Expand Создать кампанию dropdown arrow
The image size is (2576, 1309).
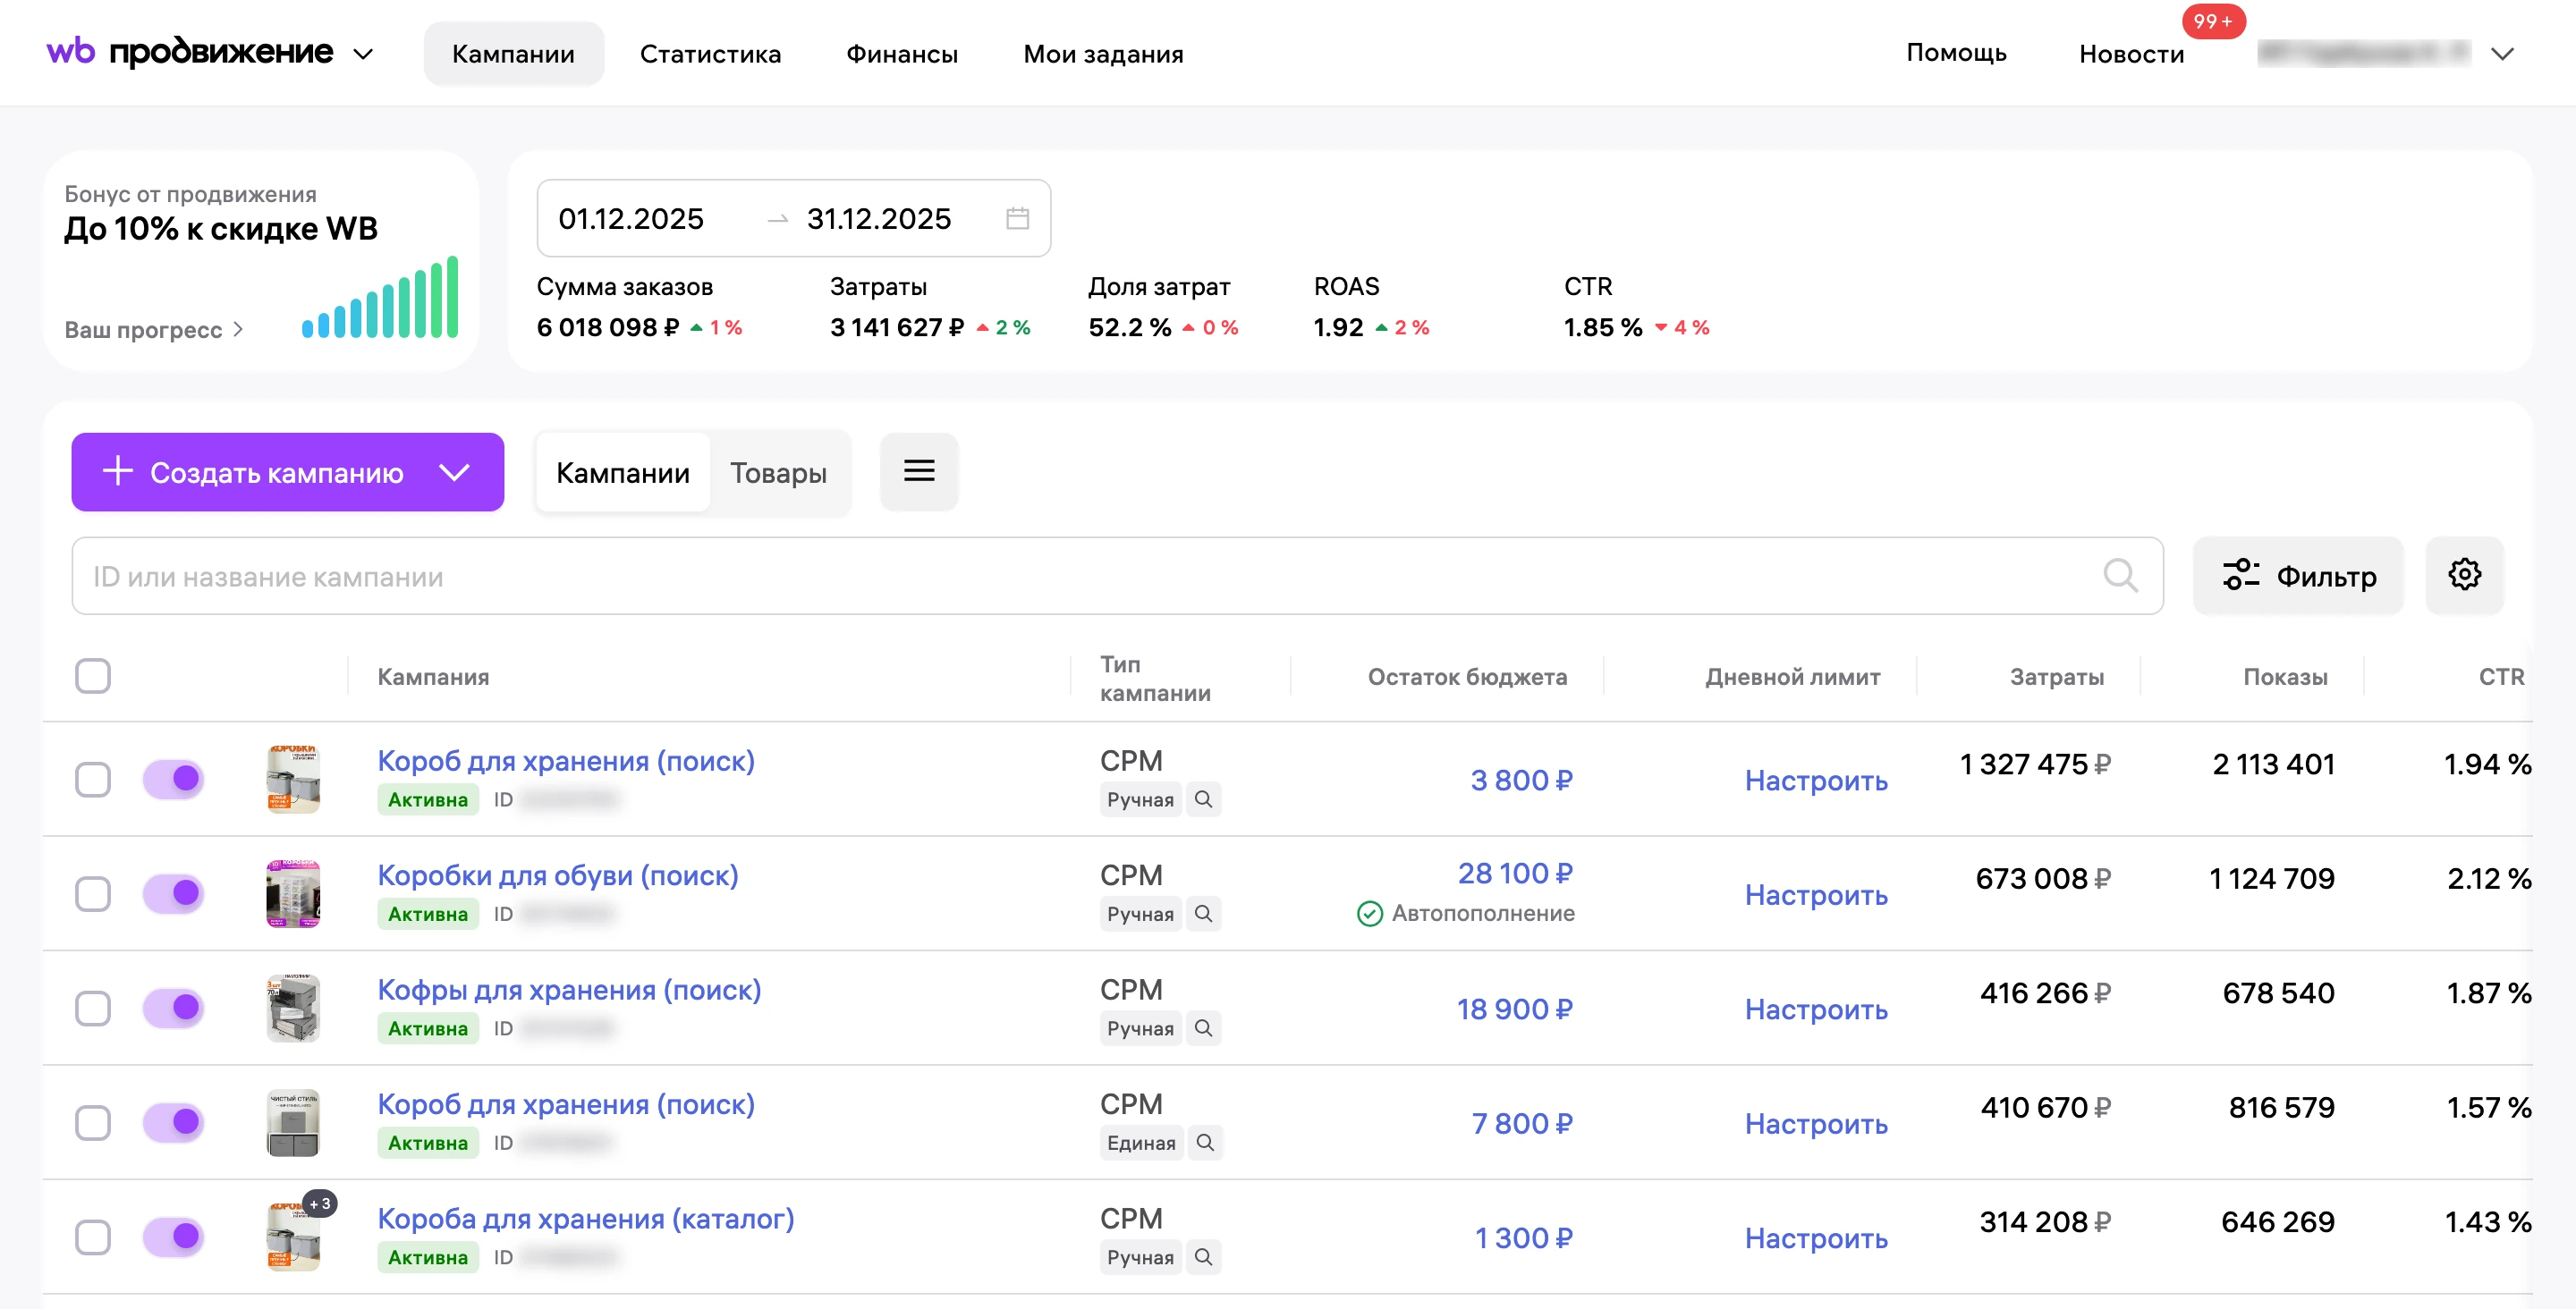[x=454, y=472]
